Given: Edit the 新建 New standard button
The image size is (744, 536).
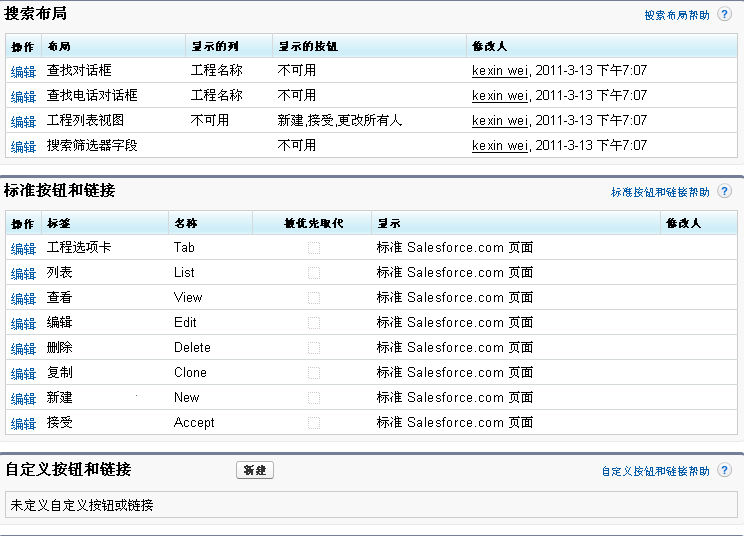Looking at the screenshot, I should [x=23, y=399].
